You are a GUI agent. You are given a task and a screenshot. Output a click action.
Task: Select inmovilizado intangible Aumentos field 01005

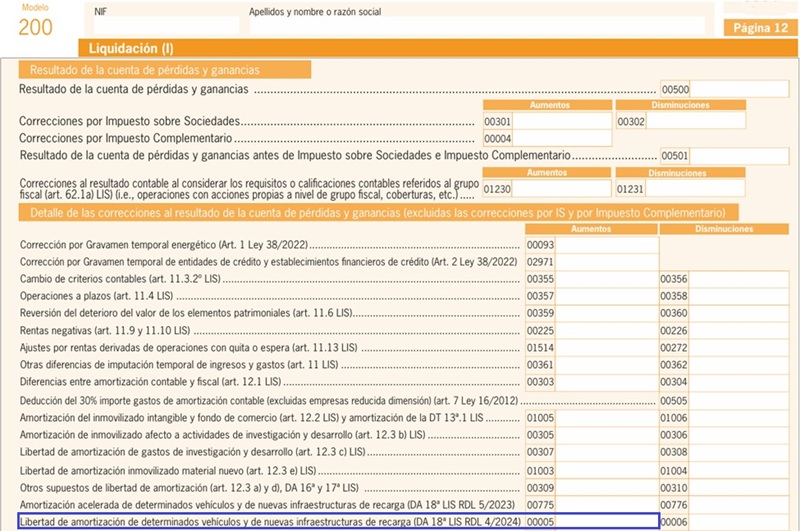point(607,418)
